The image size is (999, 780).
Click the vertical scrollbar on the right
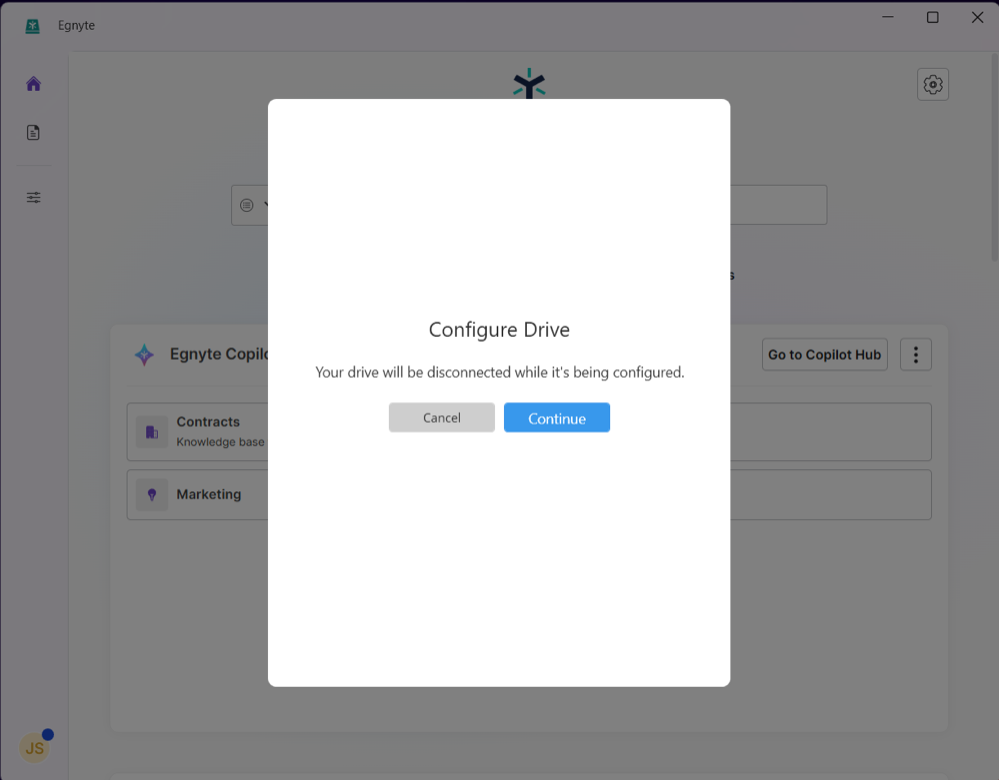(x=994, y=156)
